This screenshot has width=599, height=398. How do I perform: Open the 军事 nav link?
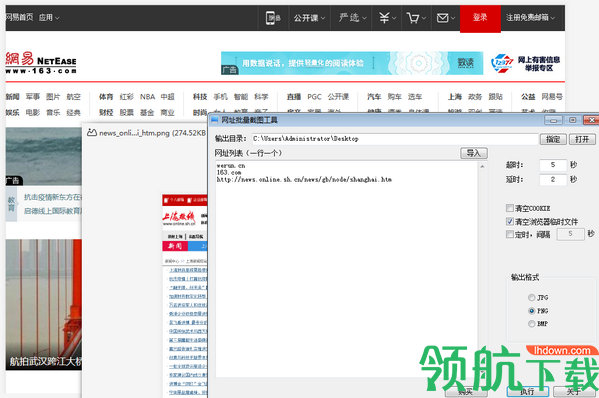pos(33,97)
